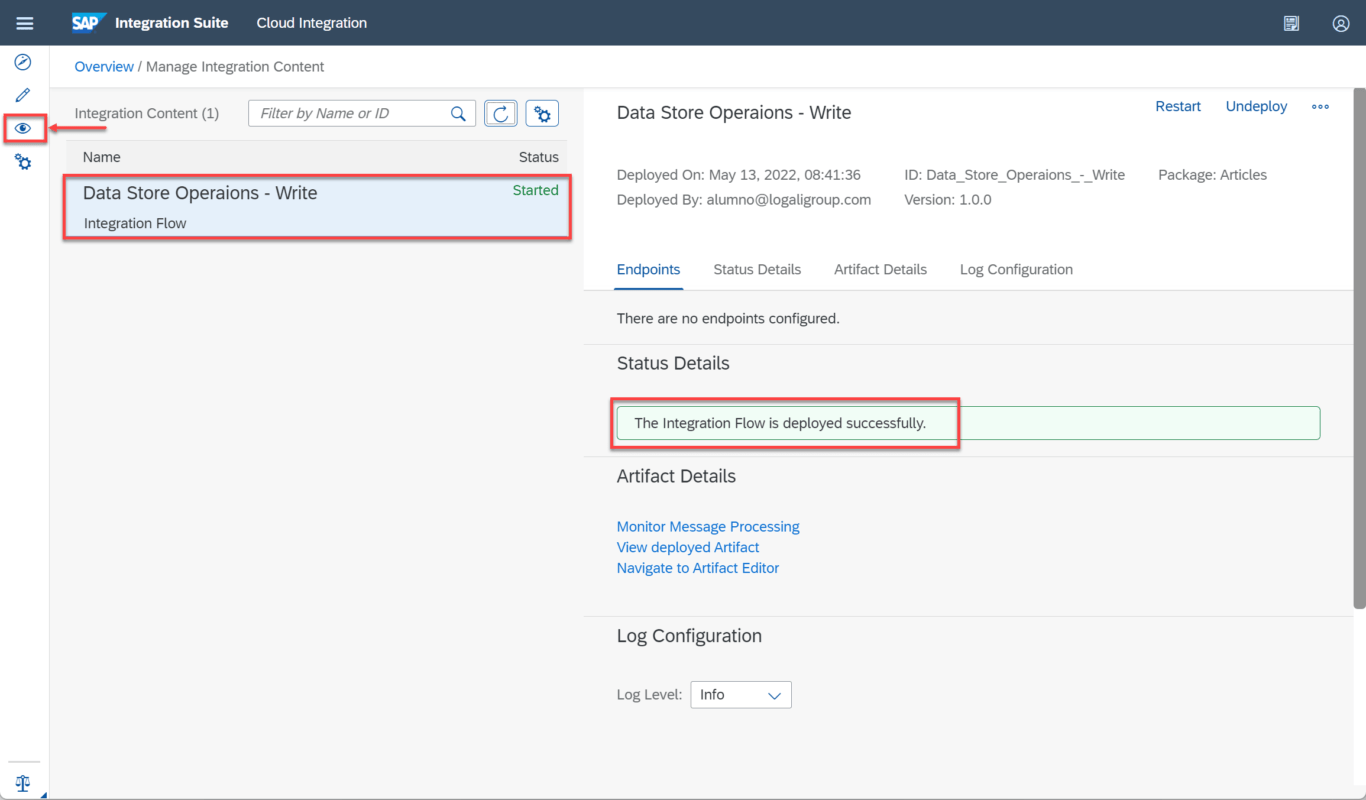Switch to the Endpoints tab
The image size is (1366, 800).
648,269
